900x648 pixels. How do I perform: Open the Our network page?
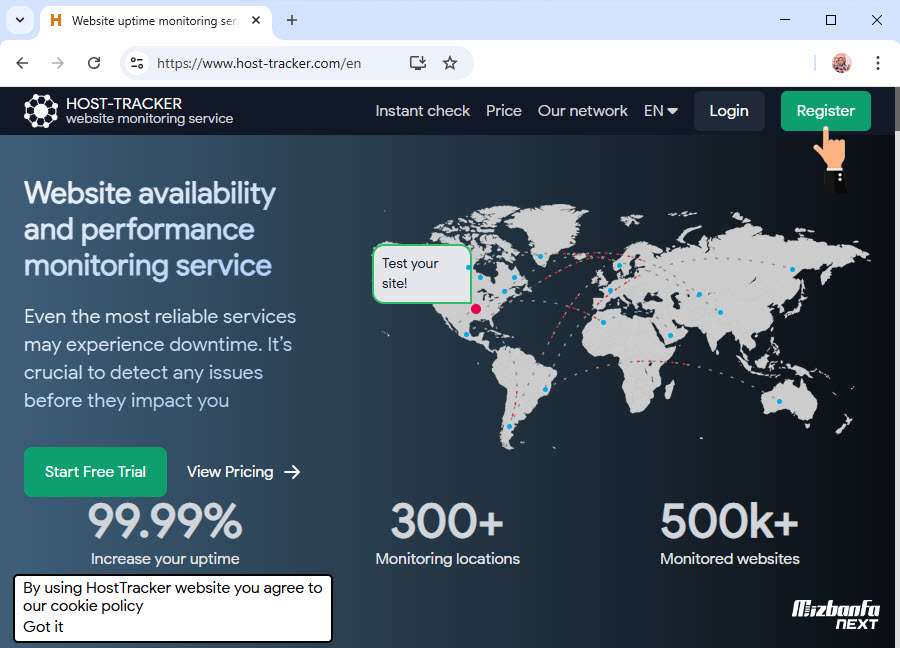(583, 111)
